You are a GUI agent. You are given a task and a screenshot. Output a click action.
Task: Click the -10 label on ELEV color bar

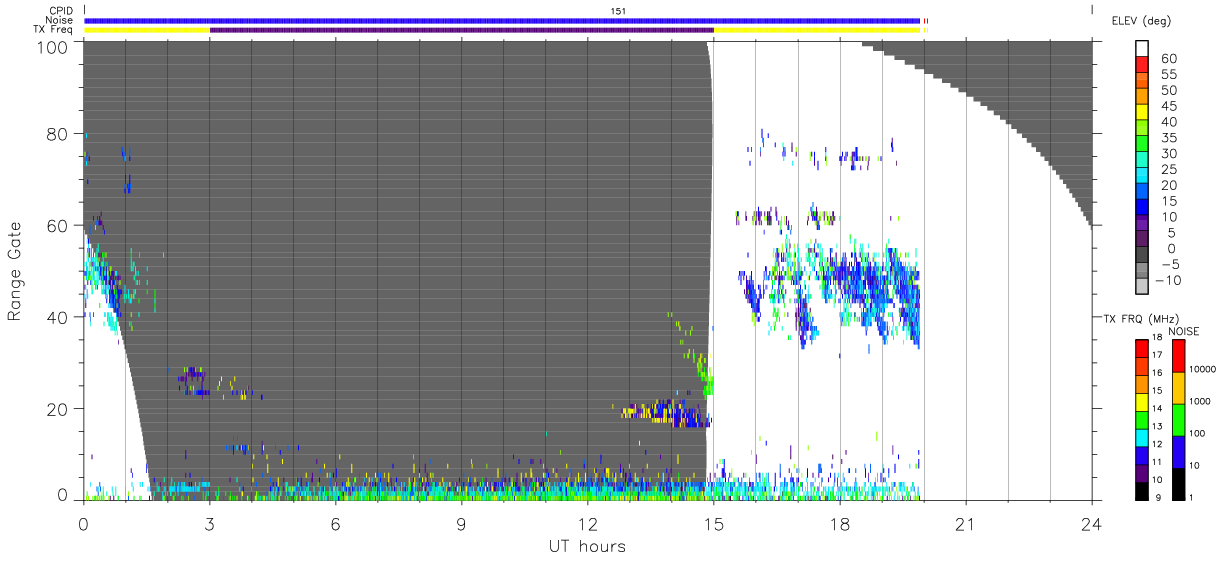coord(1166,281)
